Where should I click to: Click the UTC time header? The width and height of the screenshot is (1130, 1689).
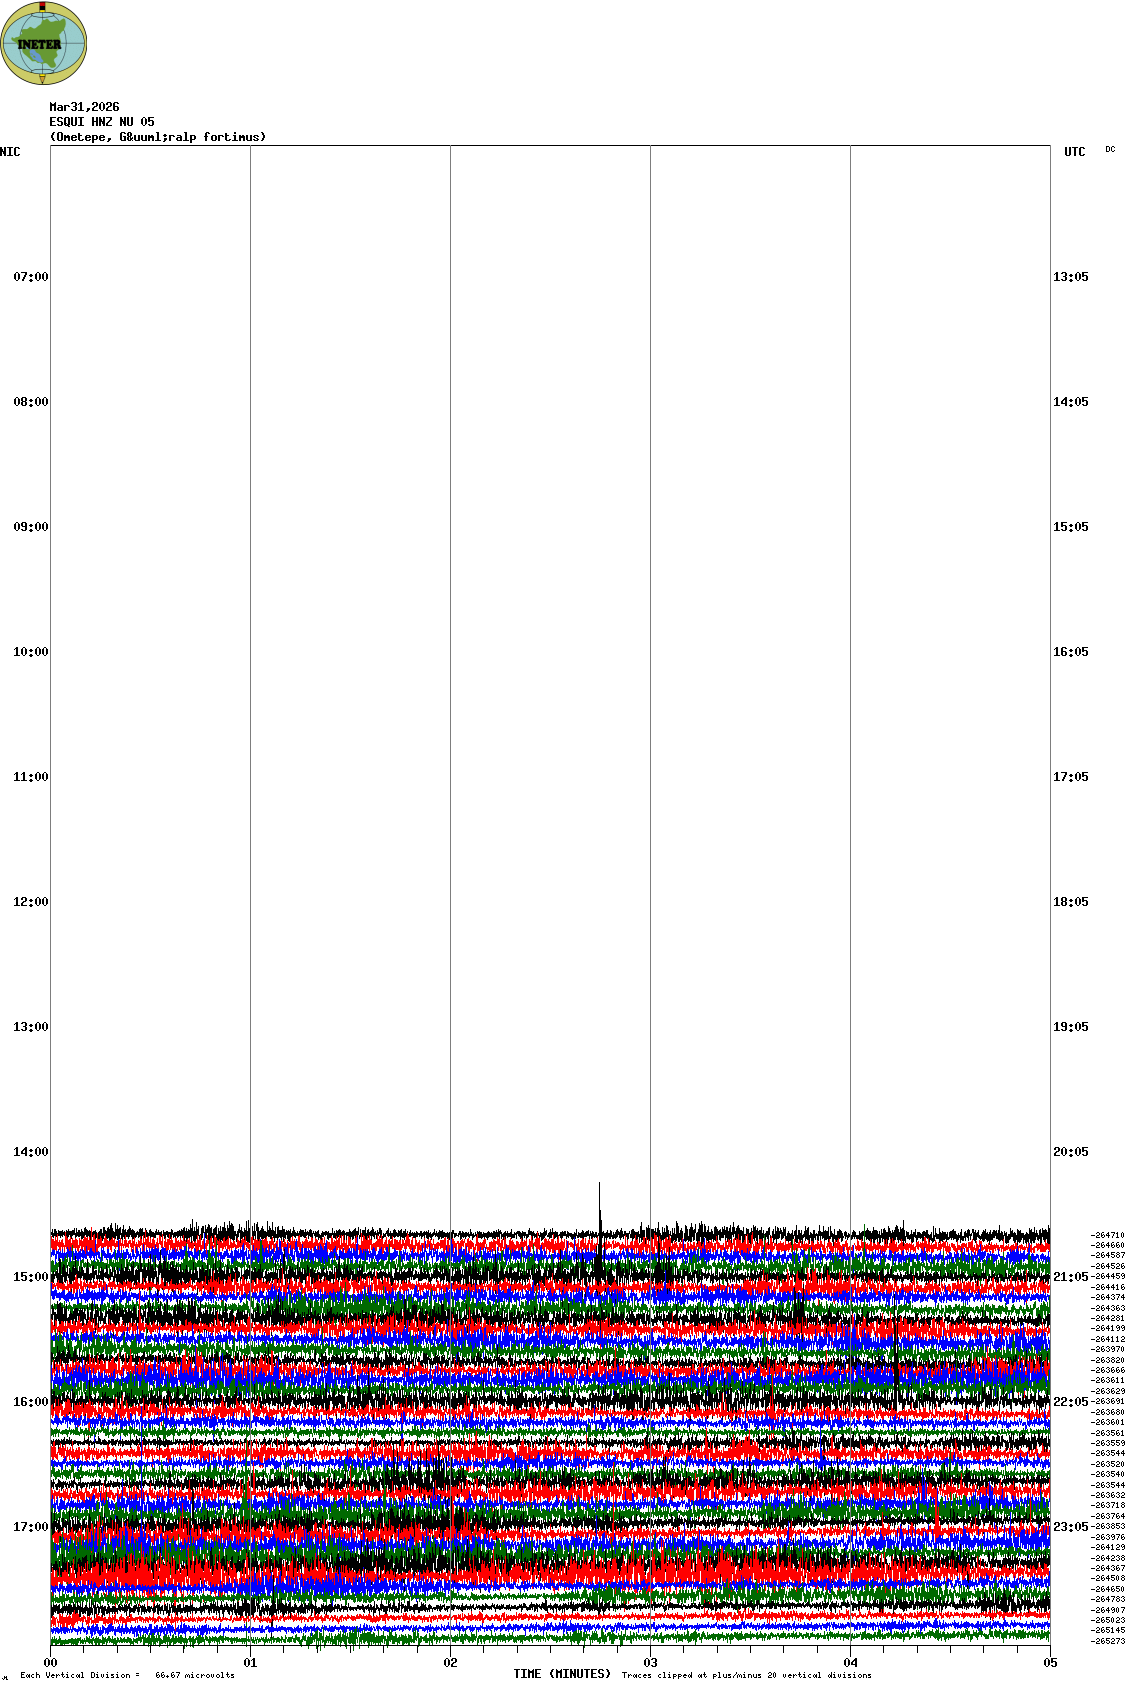1074,152
